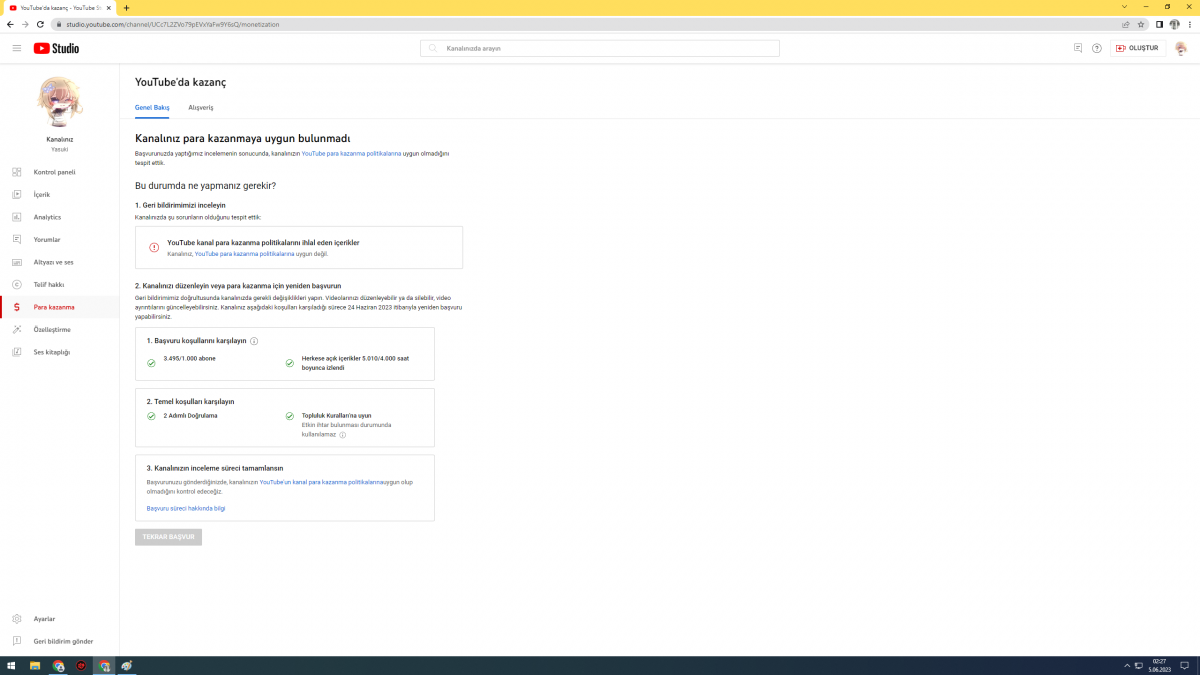Bookmark this page with the star icon
The image size is (1200, 675).
tap(1141, 24)
